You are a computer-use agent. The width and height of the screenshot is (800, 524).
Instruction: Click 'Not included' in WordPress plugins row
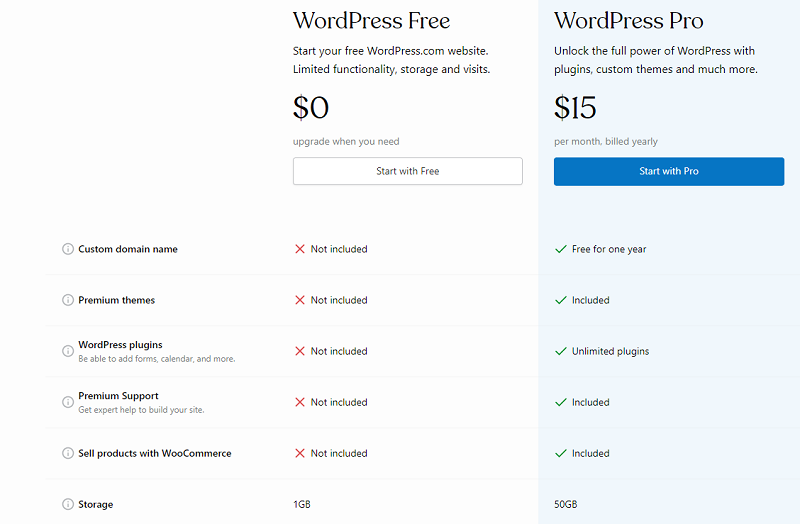pyautogui.click(x=339, y=351)
